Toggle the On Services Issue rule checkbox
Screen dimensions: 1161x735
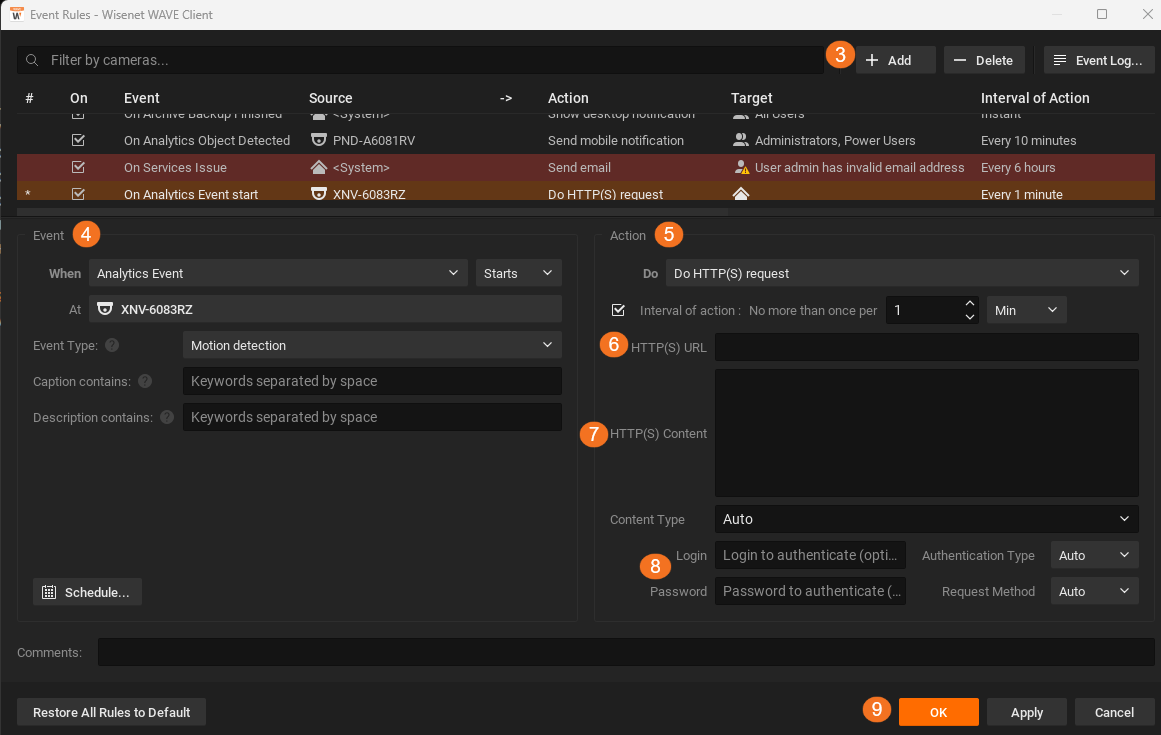[78, 167]
